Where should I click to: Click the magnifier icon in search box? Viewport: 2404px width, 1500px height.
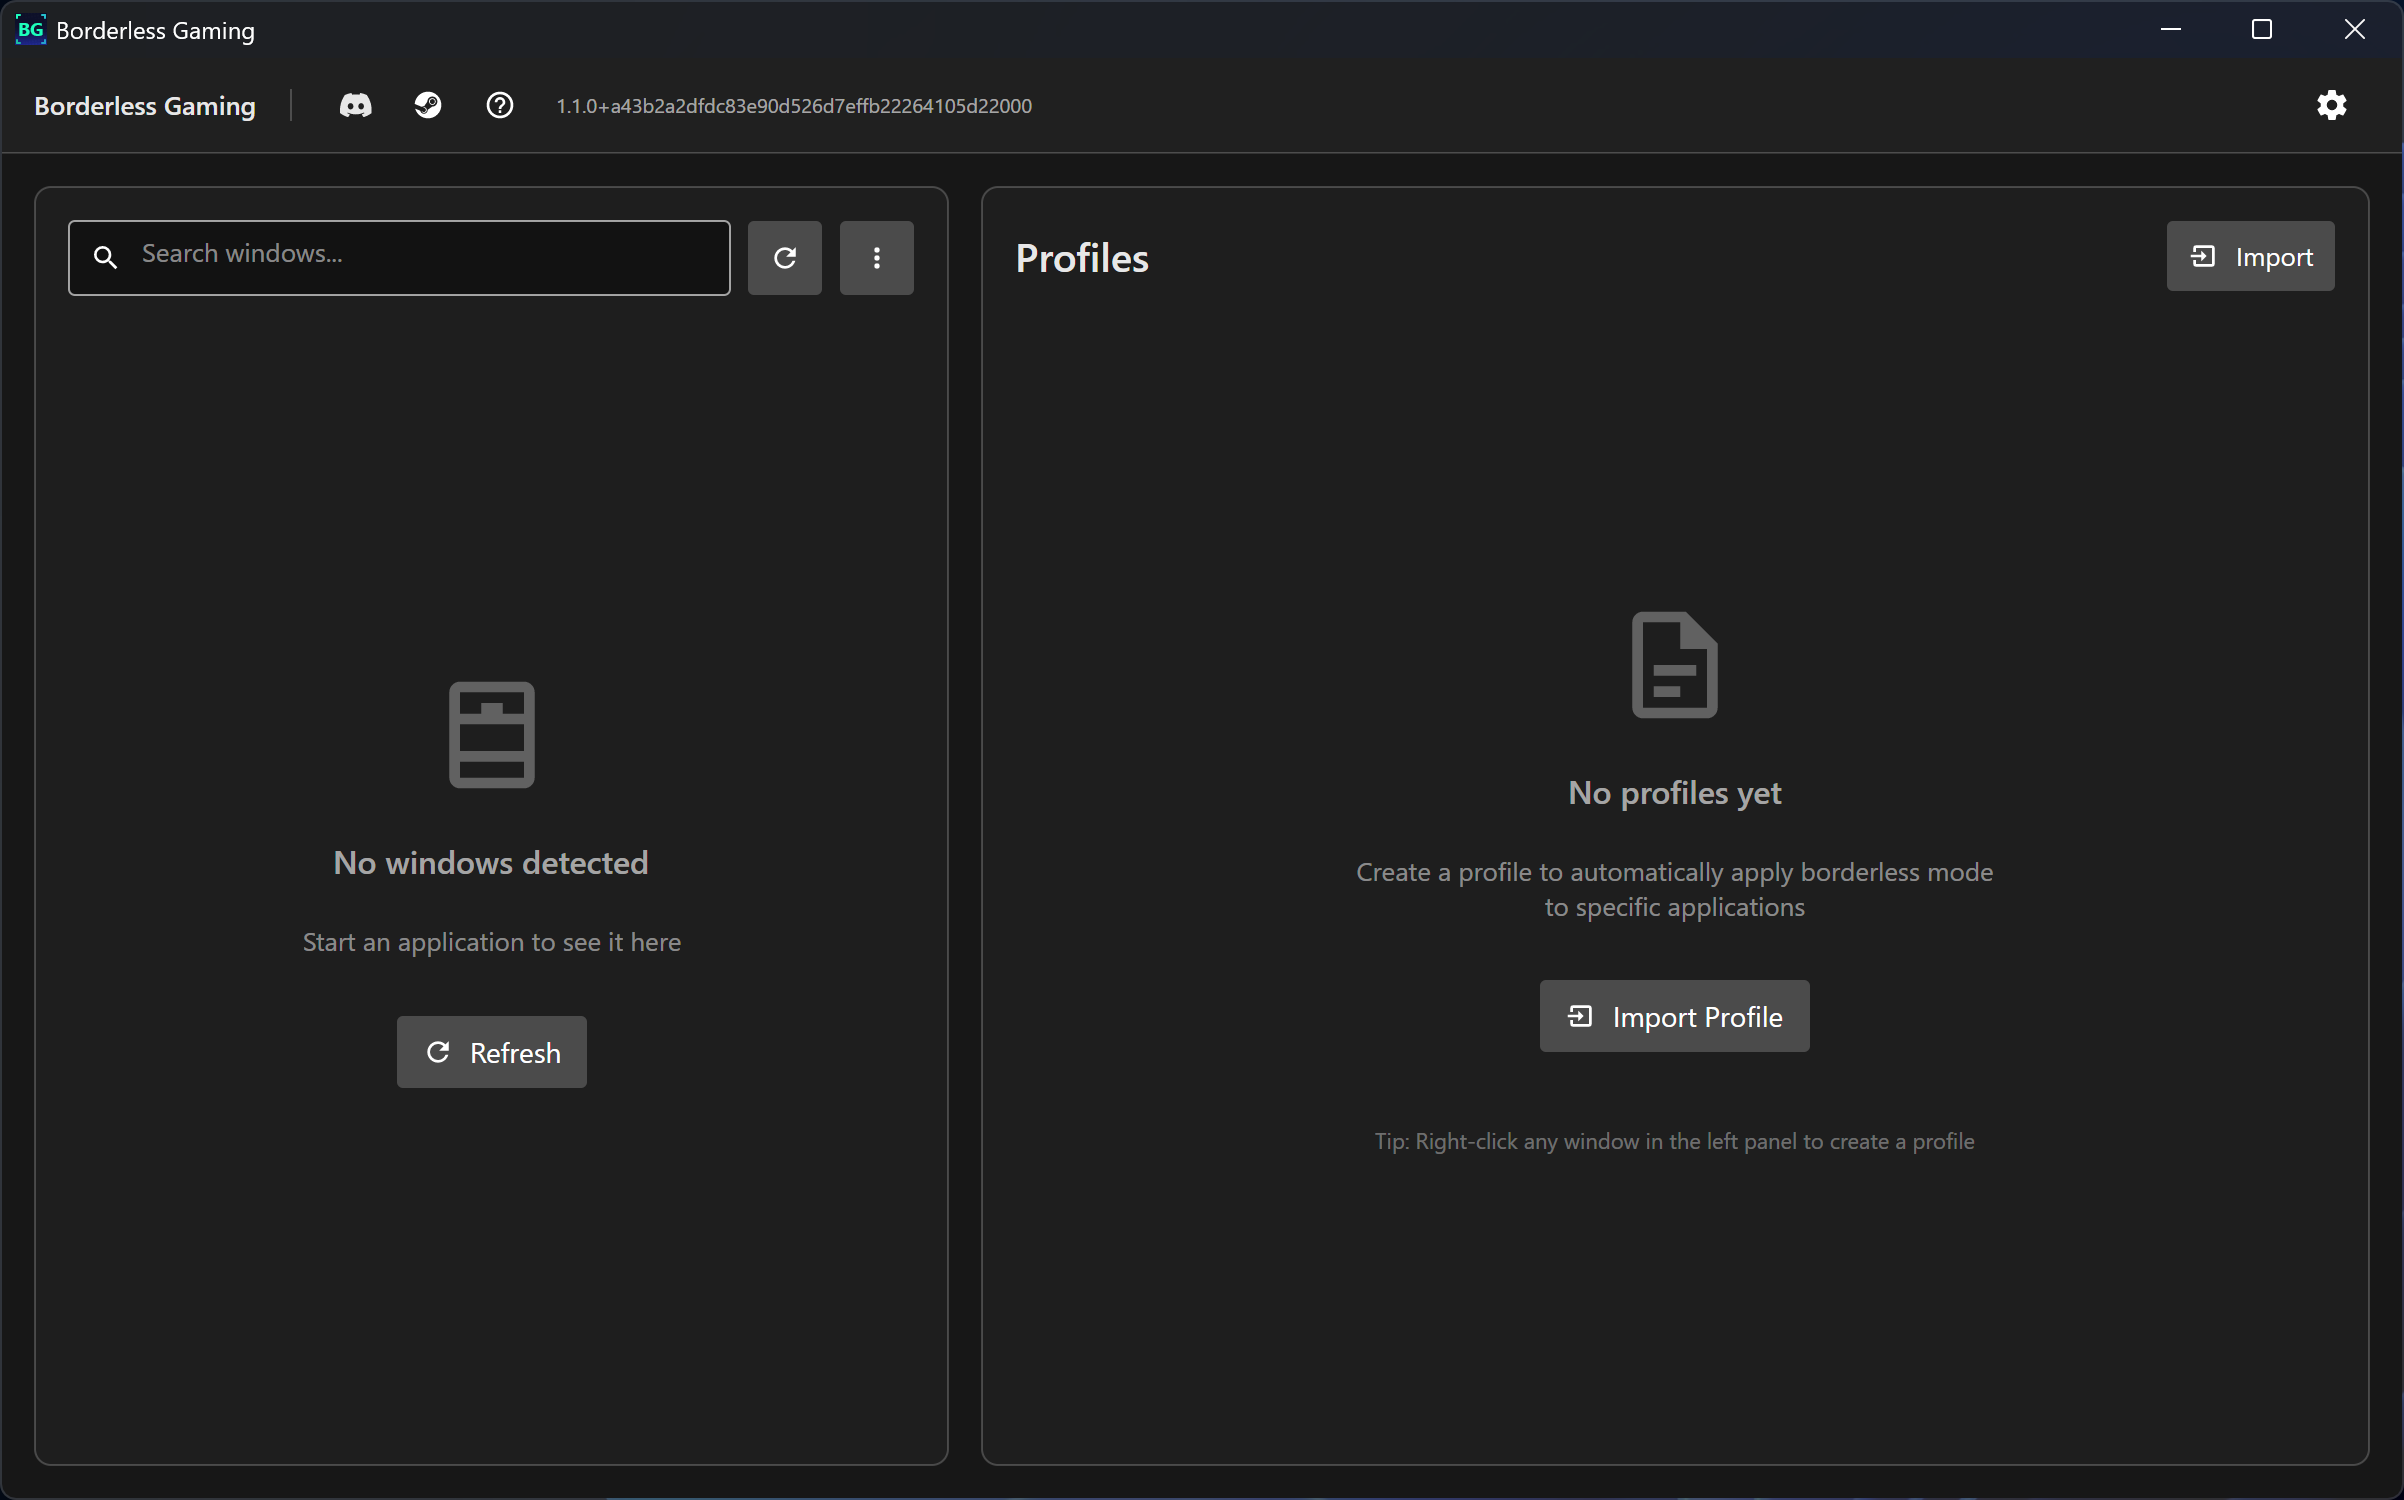[x=105, y=258]
